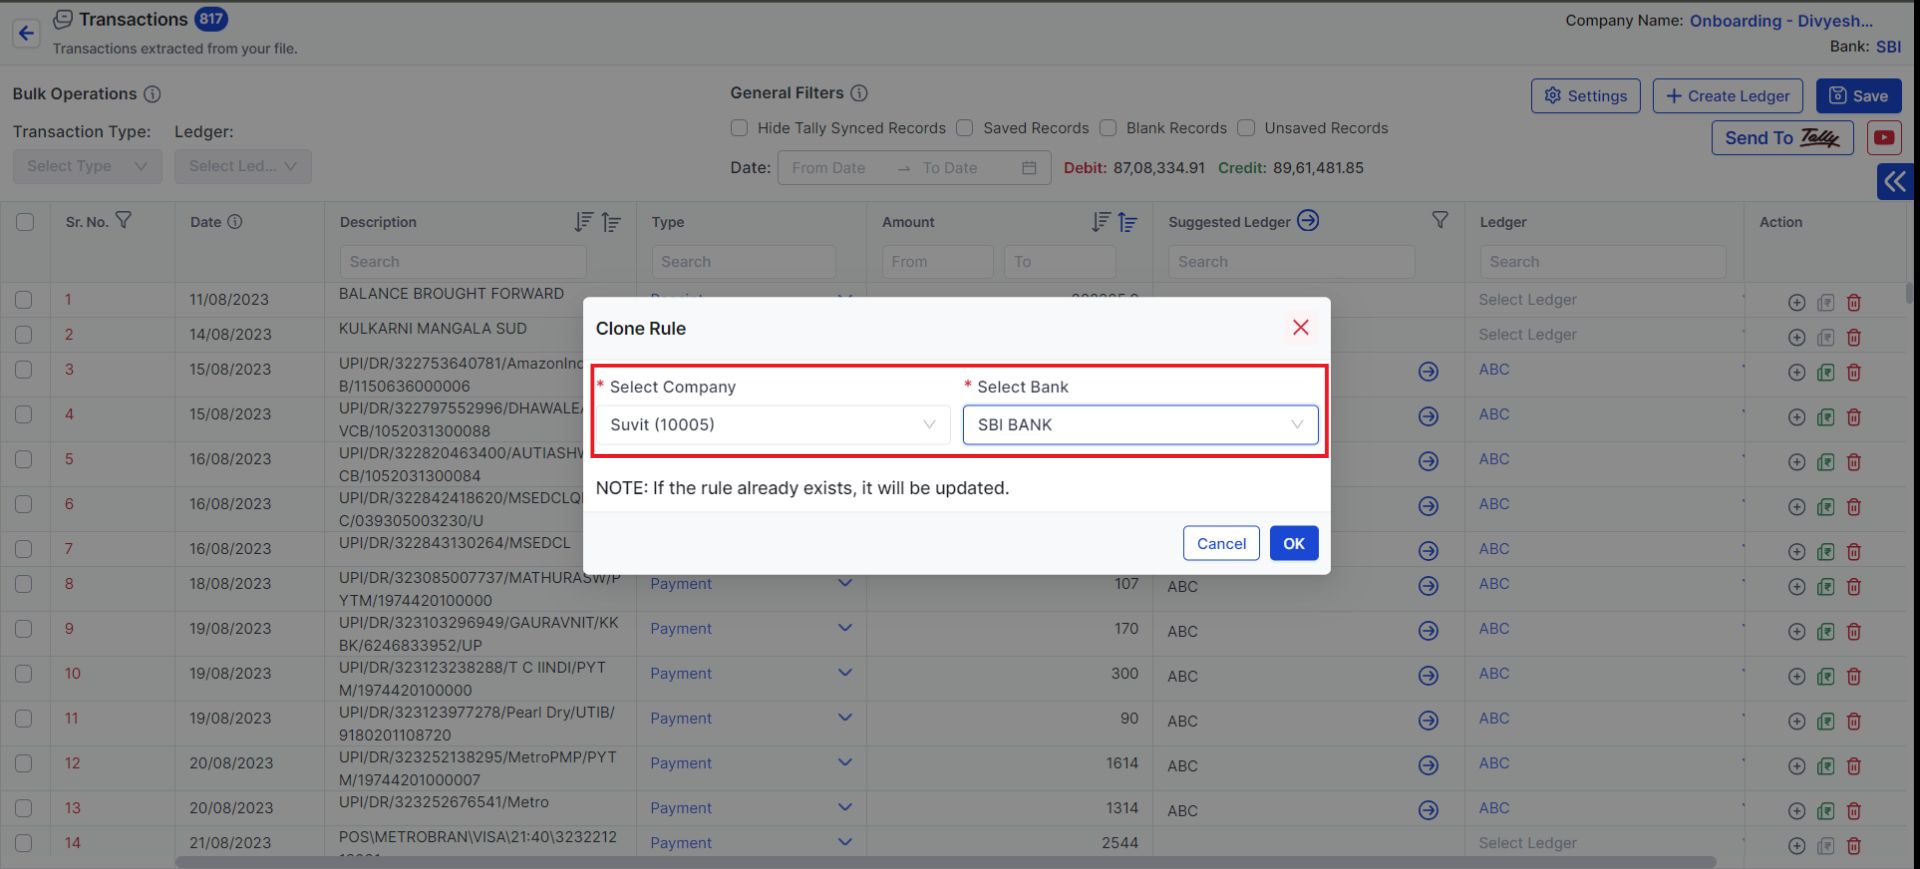Screen dimensions: 1920x869
Task: Open the Suggested Ledger filter funnel
Action: point(1440,220)
